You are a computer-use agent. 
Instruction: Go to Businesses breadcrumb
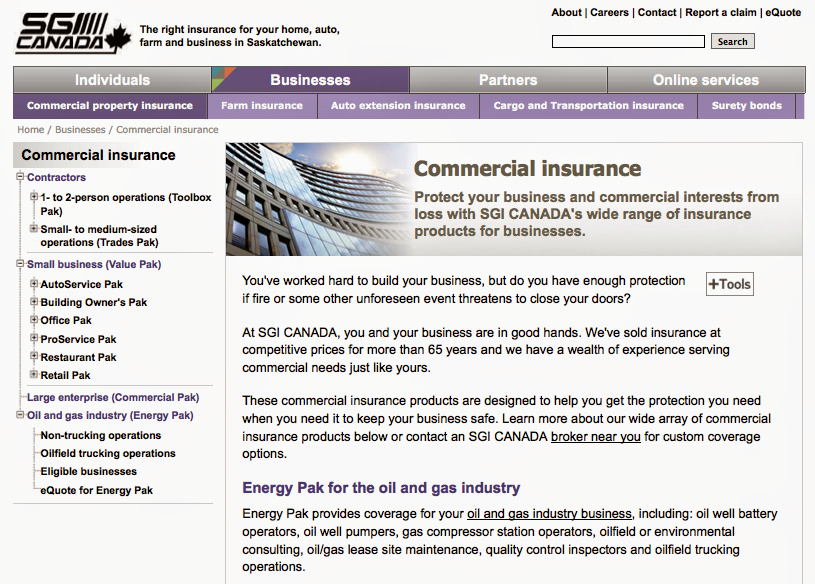coord(80,129)
